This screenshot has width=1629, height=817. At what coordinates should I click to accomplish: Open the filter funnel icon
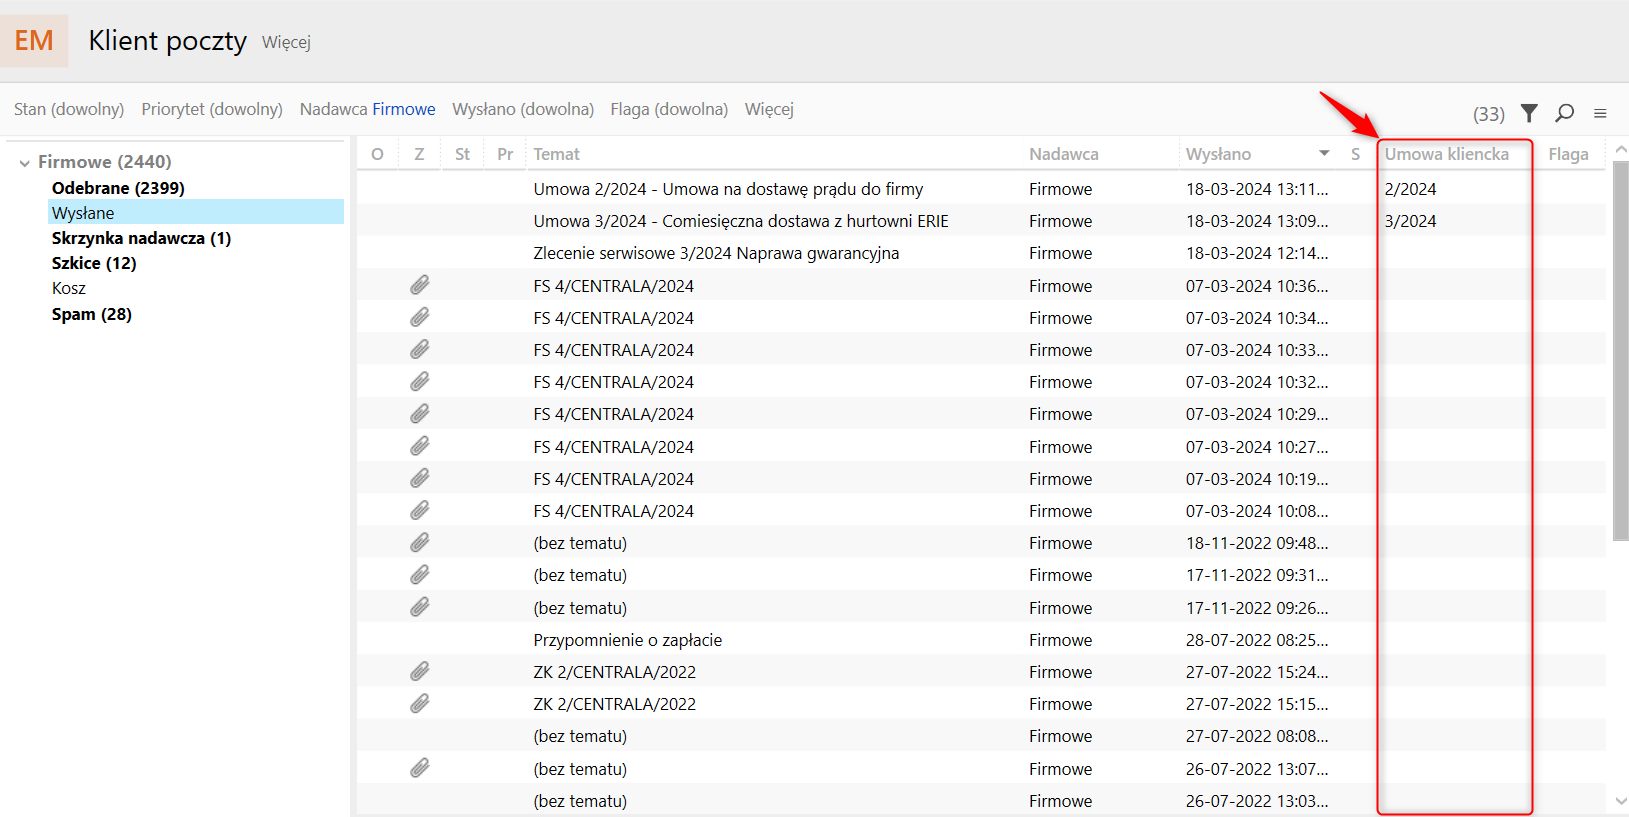(1529, 112)
